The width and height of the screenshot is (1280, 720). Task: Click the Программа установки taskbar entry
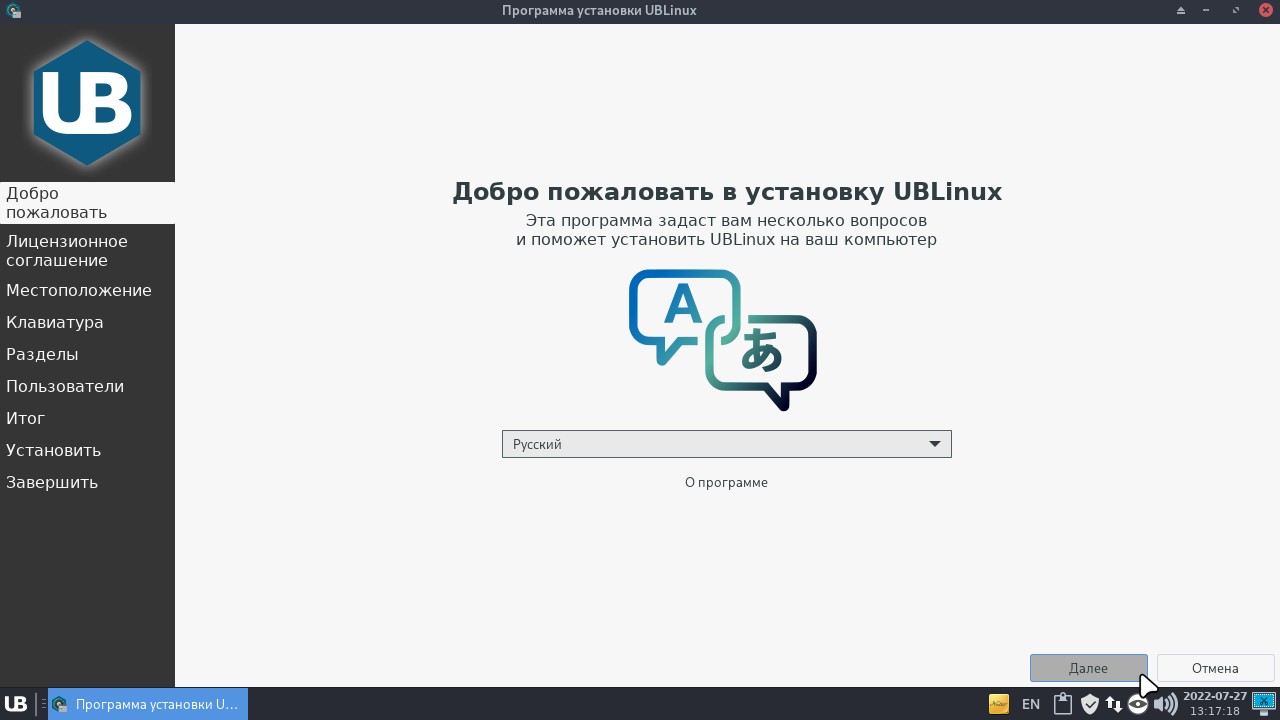point(147,704)
